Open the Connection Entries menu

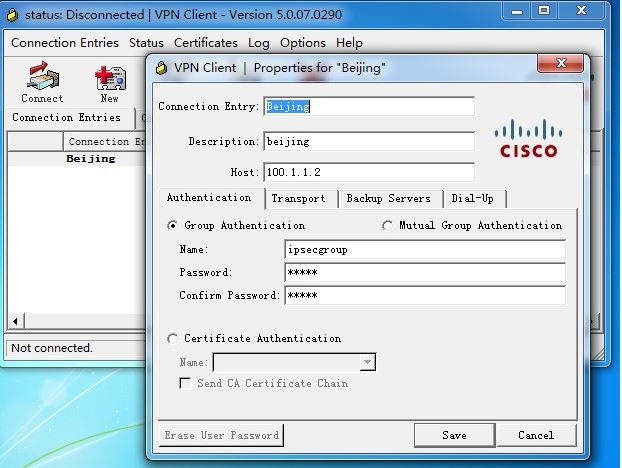coord(65,43)
